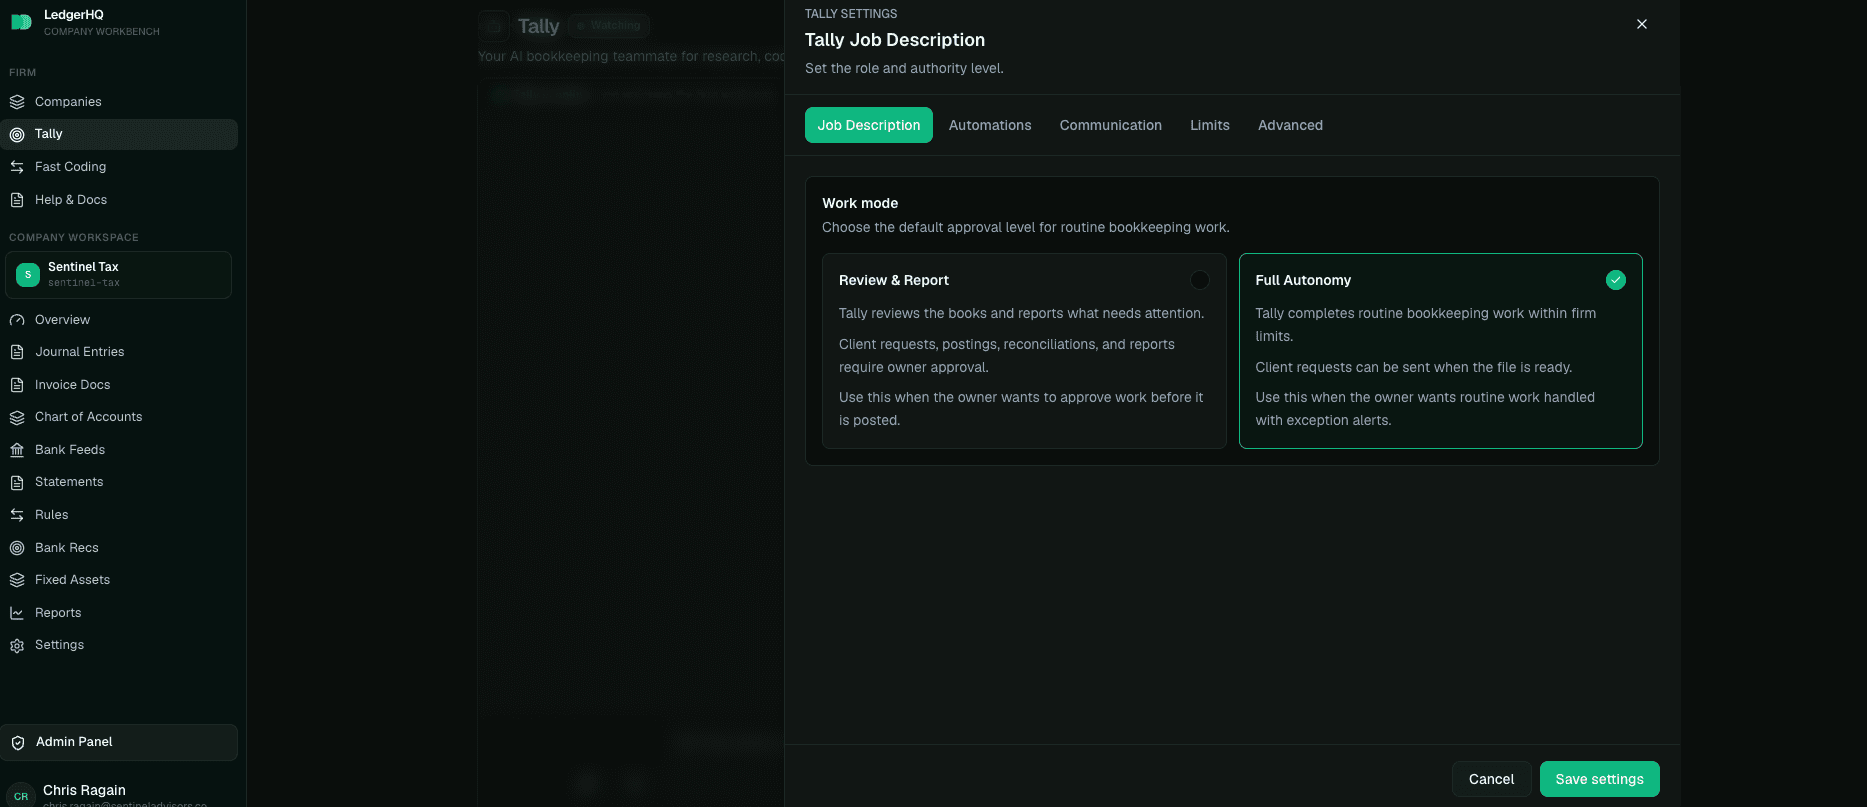Click the Overview gauge icon

pos(17,320)
